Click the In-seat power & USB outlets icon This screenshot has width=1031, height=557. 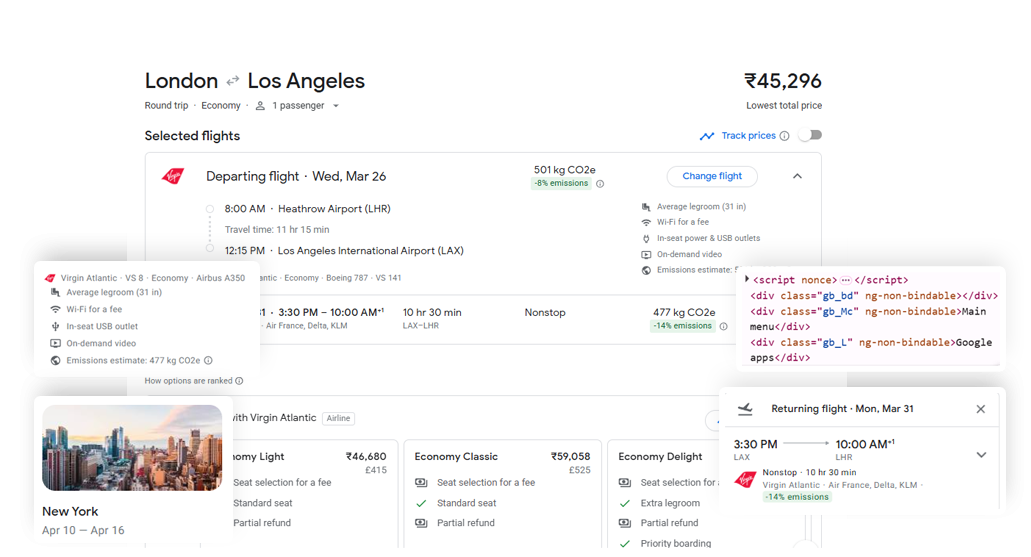[x=646, y=238]
